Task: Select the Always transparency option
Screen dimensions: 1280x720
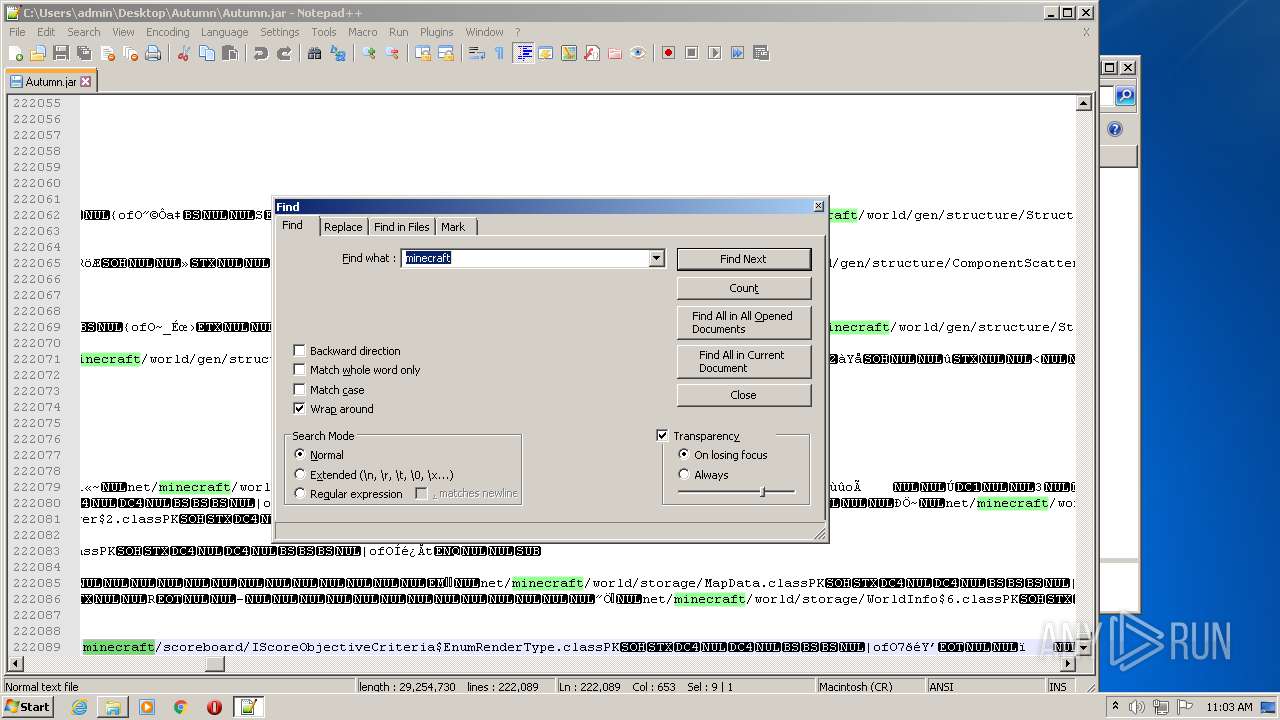Action: (x=684, y=475)
